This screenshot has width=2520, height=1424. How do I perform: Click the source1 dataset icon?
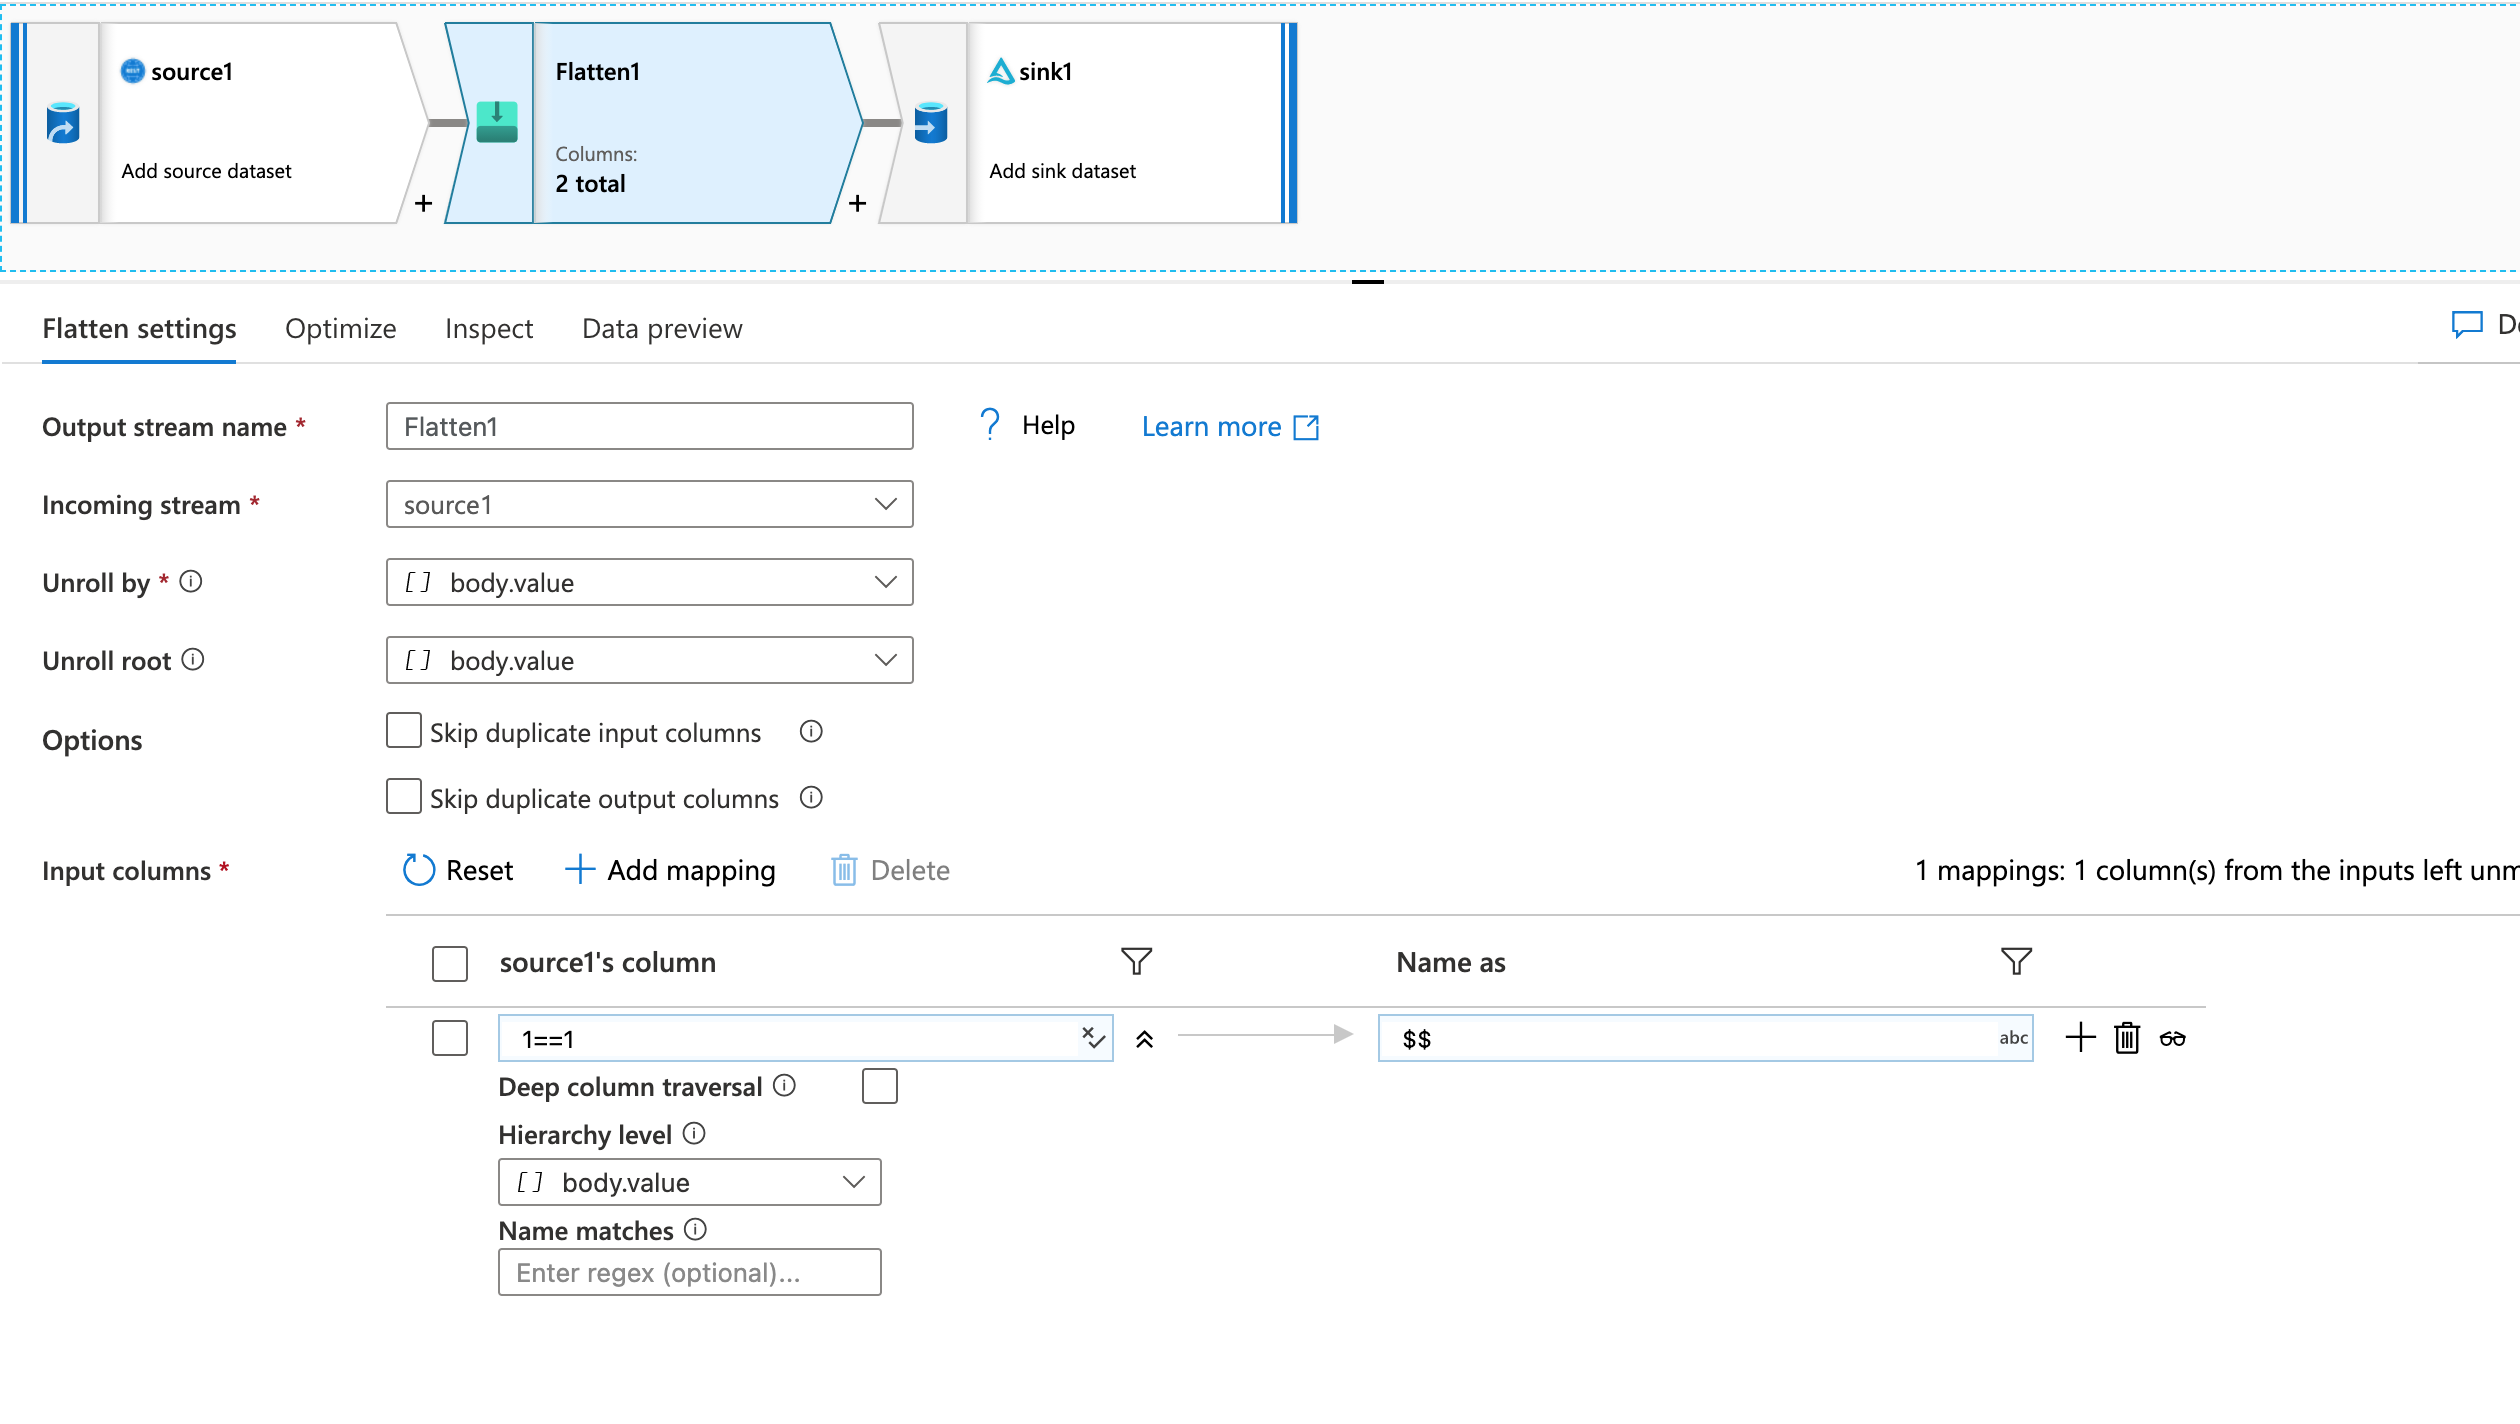click(x=62, y=123)
